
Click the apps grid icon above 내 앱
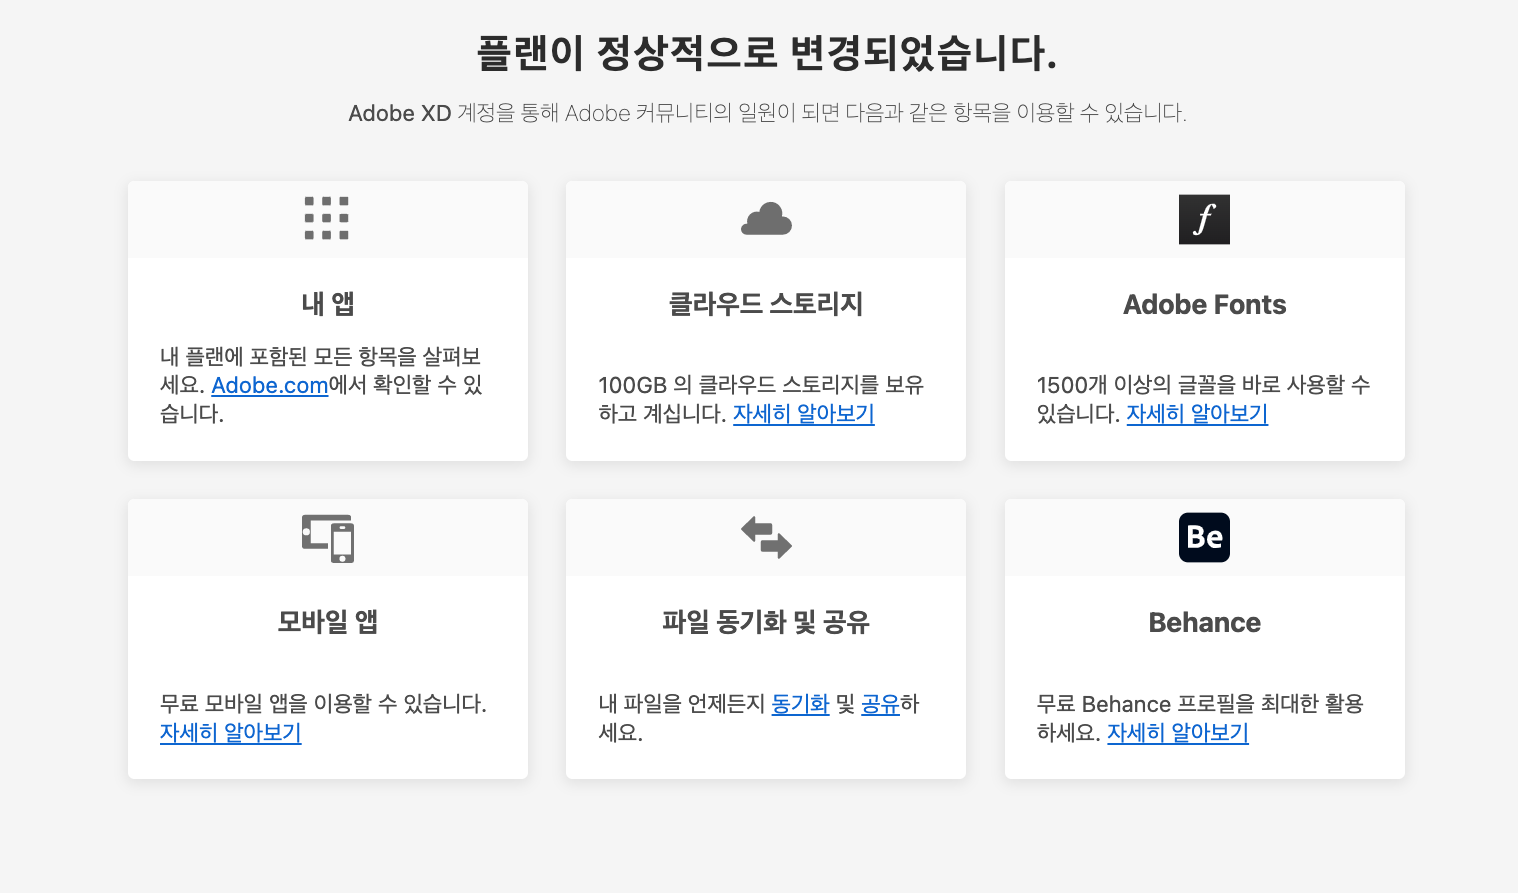point(327,218)
